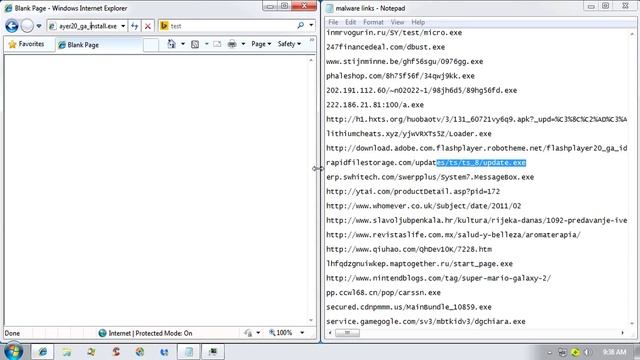Open the Windows Start menu orb
Image resolution: width=640 pixels, height=360 pixels.
coord(13,351)
